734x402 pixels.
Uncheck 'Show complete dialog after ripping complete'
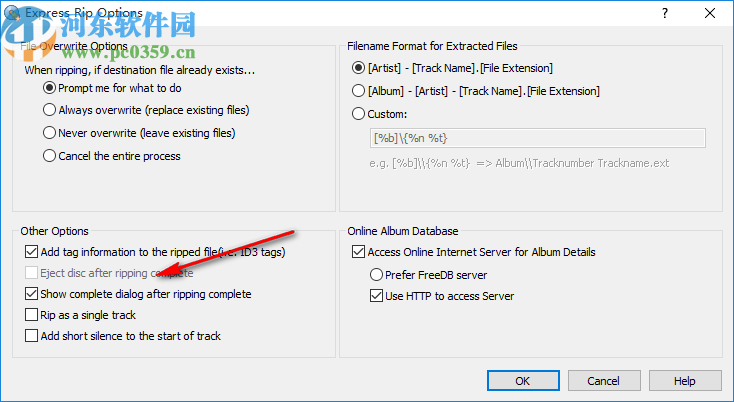pos(32,294)
